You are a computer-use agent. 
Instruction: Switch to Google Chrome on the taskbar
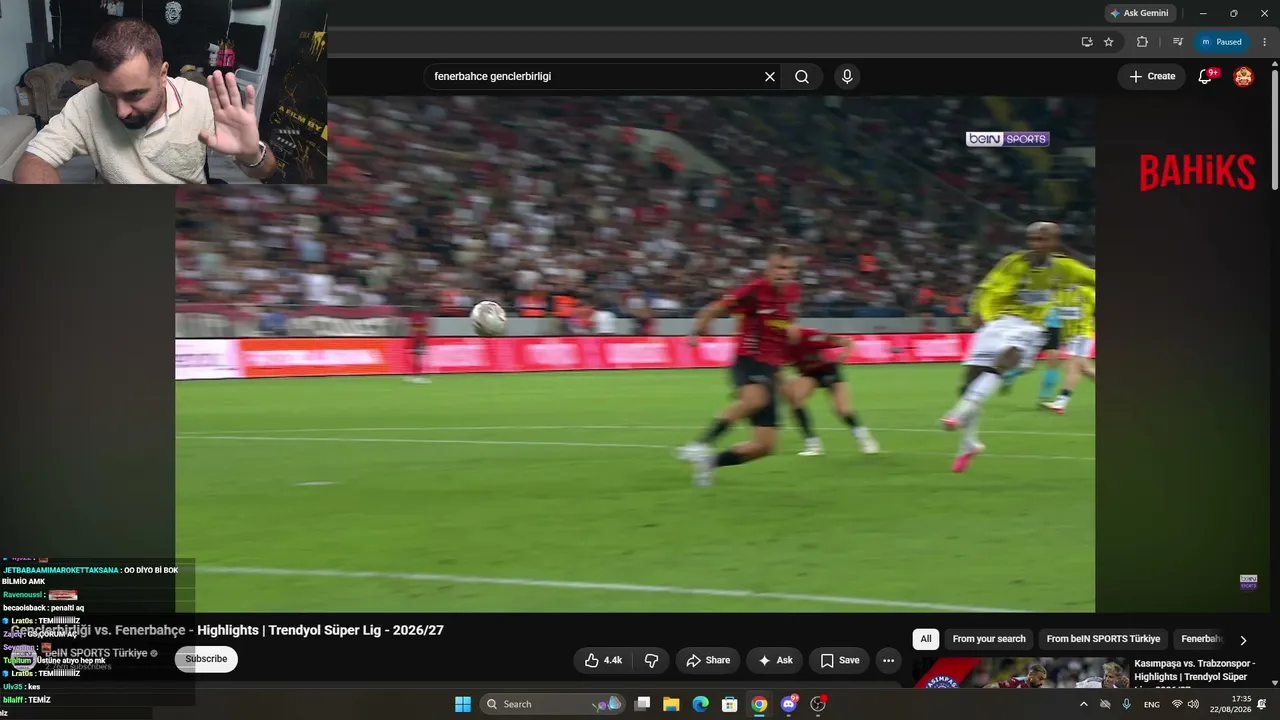(759, 704)
